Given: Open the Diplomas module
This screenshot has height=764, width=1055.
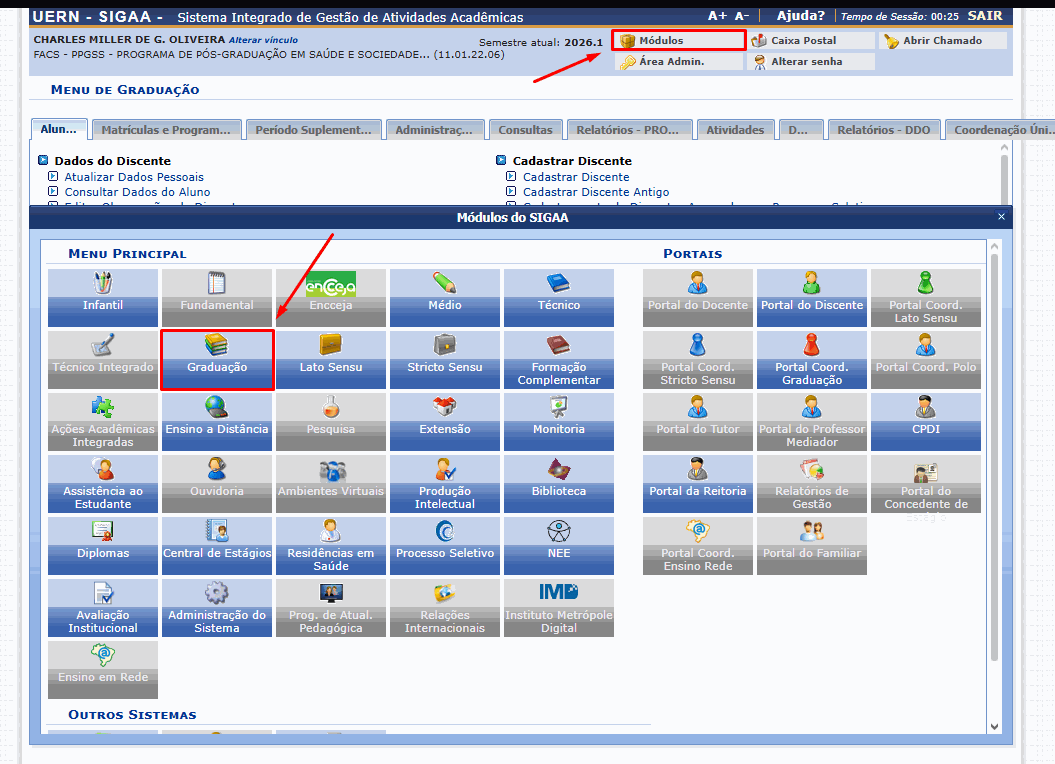Looking at the screenshot, I should pyautogui.click(x=103, y=545).
